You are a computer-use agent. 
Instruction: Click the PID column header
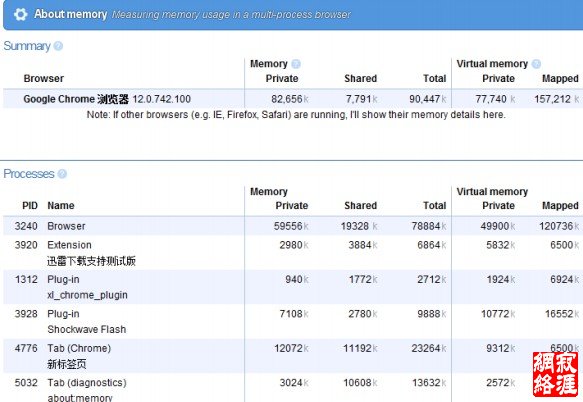click(x=30, y=206)
